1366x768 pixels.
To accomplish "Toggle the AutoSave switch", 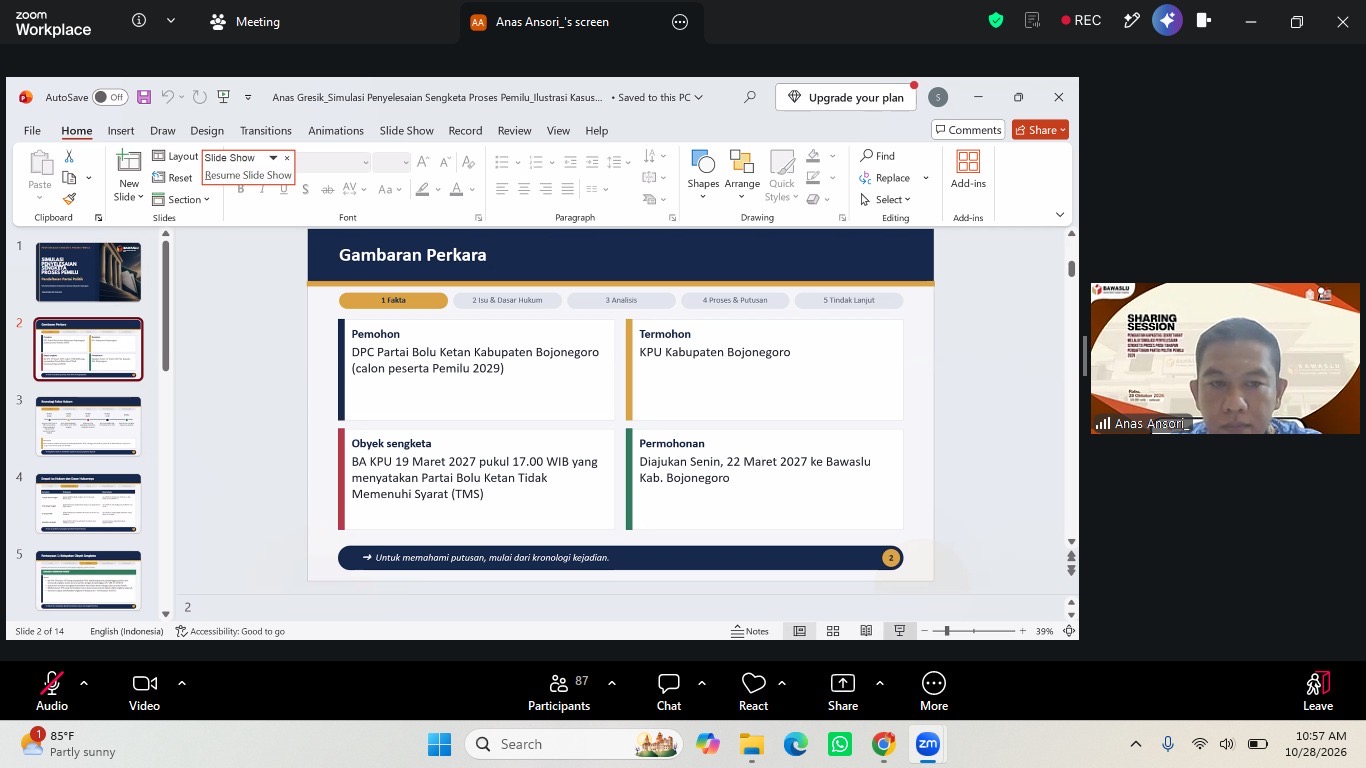I will [110, 97].
